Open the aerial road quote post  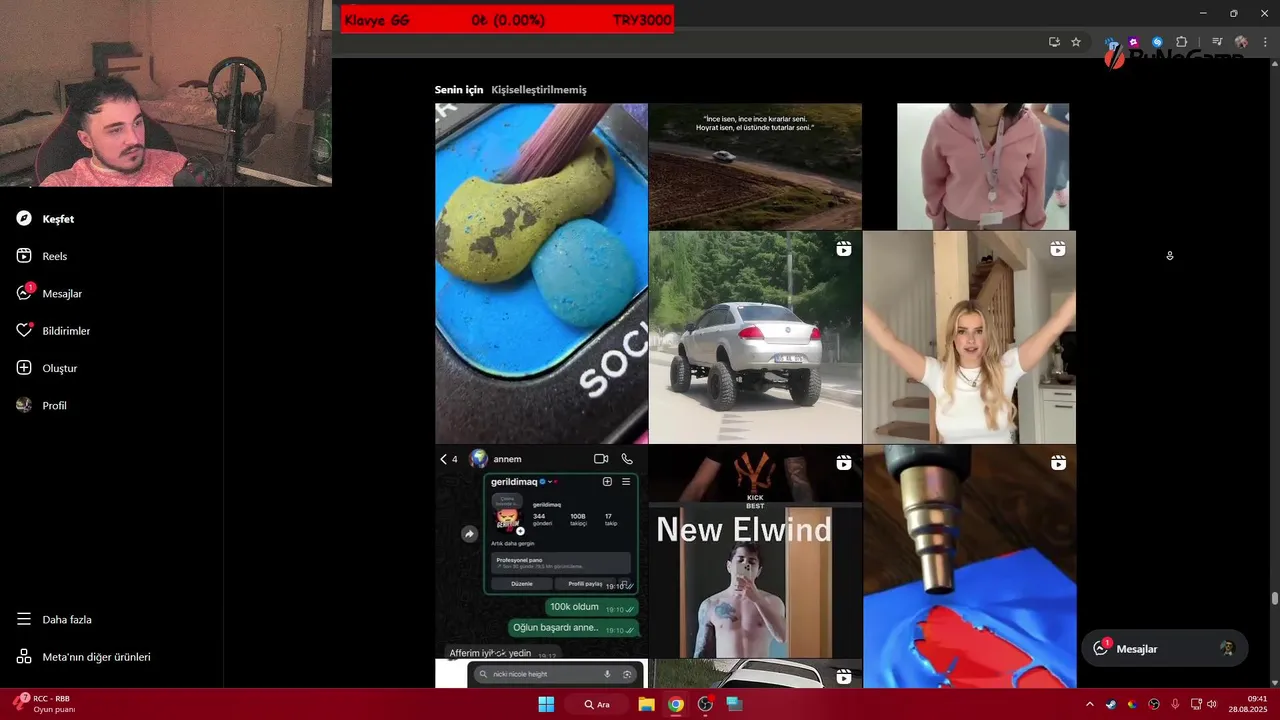click(755, 166)
